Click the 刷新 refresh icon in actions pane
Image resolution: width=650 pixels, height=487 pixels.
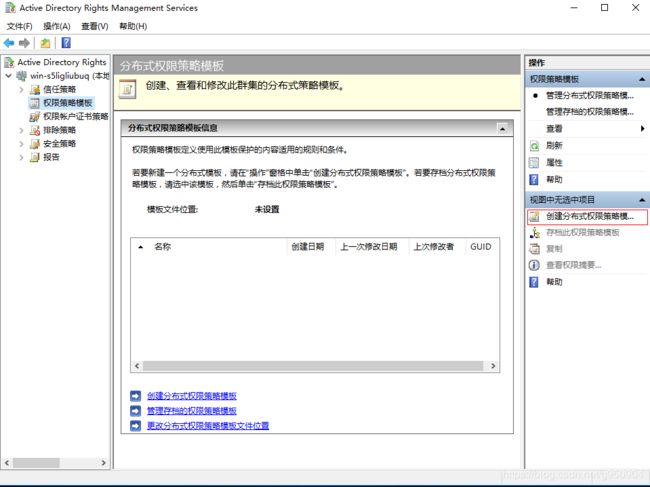click(x=534, y=145)
